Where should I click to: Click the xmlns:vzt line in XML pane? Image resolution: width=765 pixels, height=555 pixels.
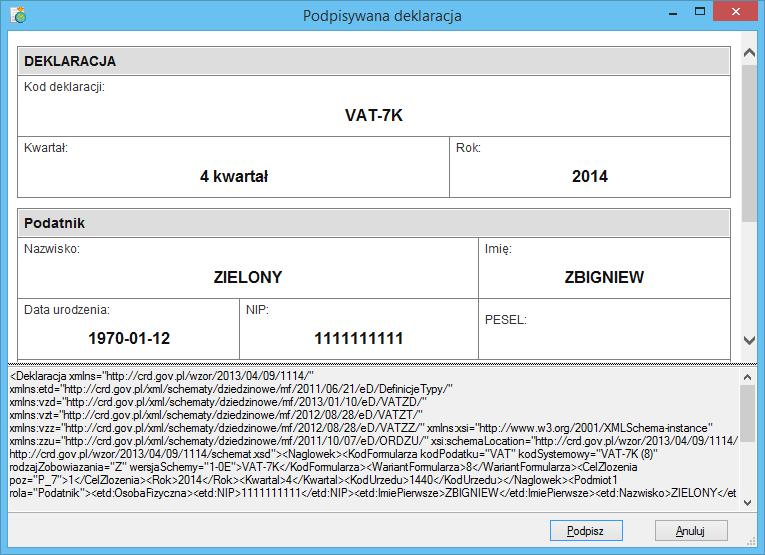pos(216,415)
